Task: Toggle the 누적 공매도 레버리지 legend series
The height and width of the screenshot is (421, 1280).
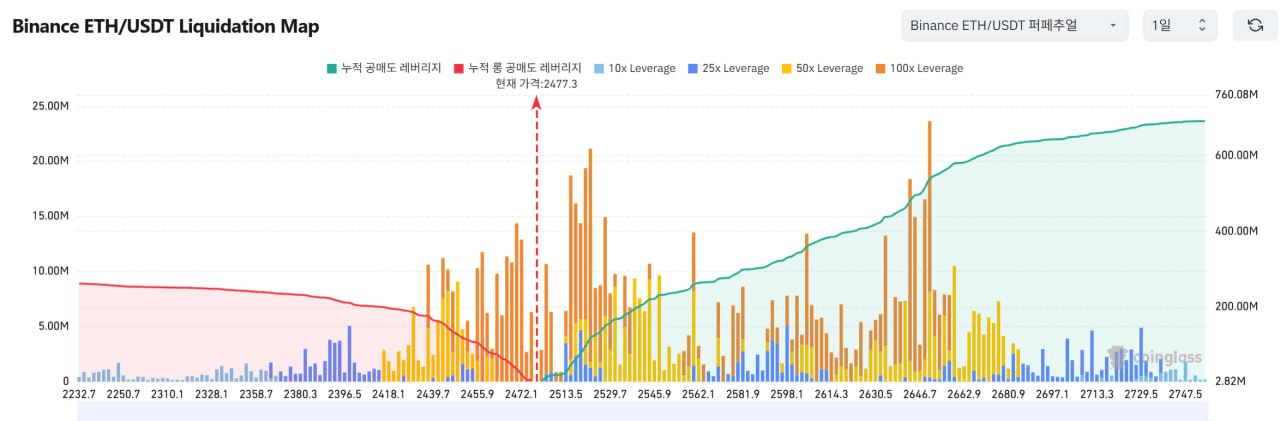Action: pyautogui.click(x=383, y=68)
